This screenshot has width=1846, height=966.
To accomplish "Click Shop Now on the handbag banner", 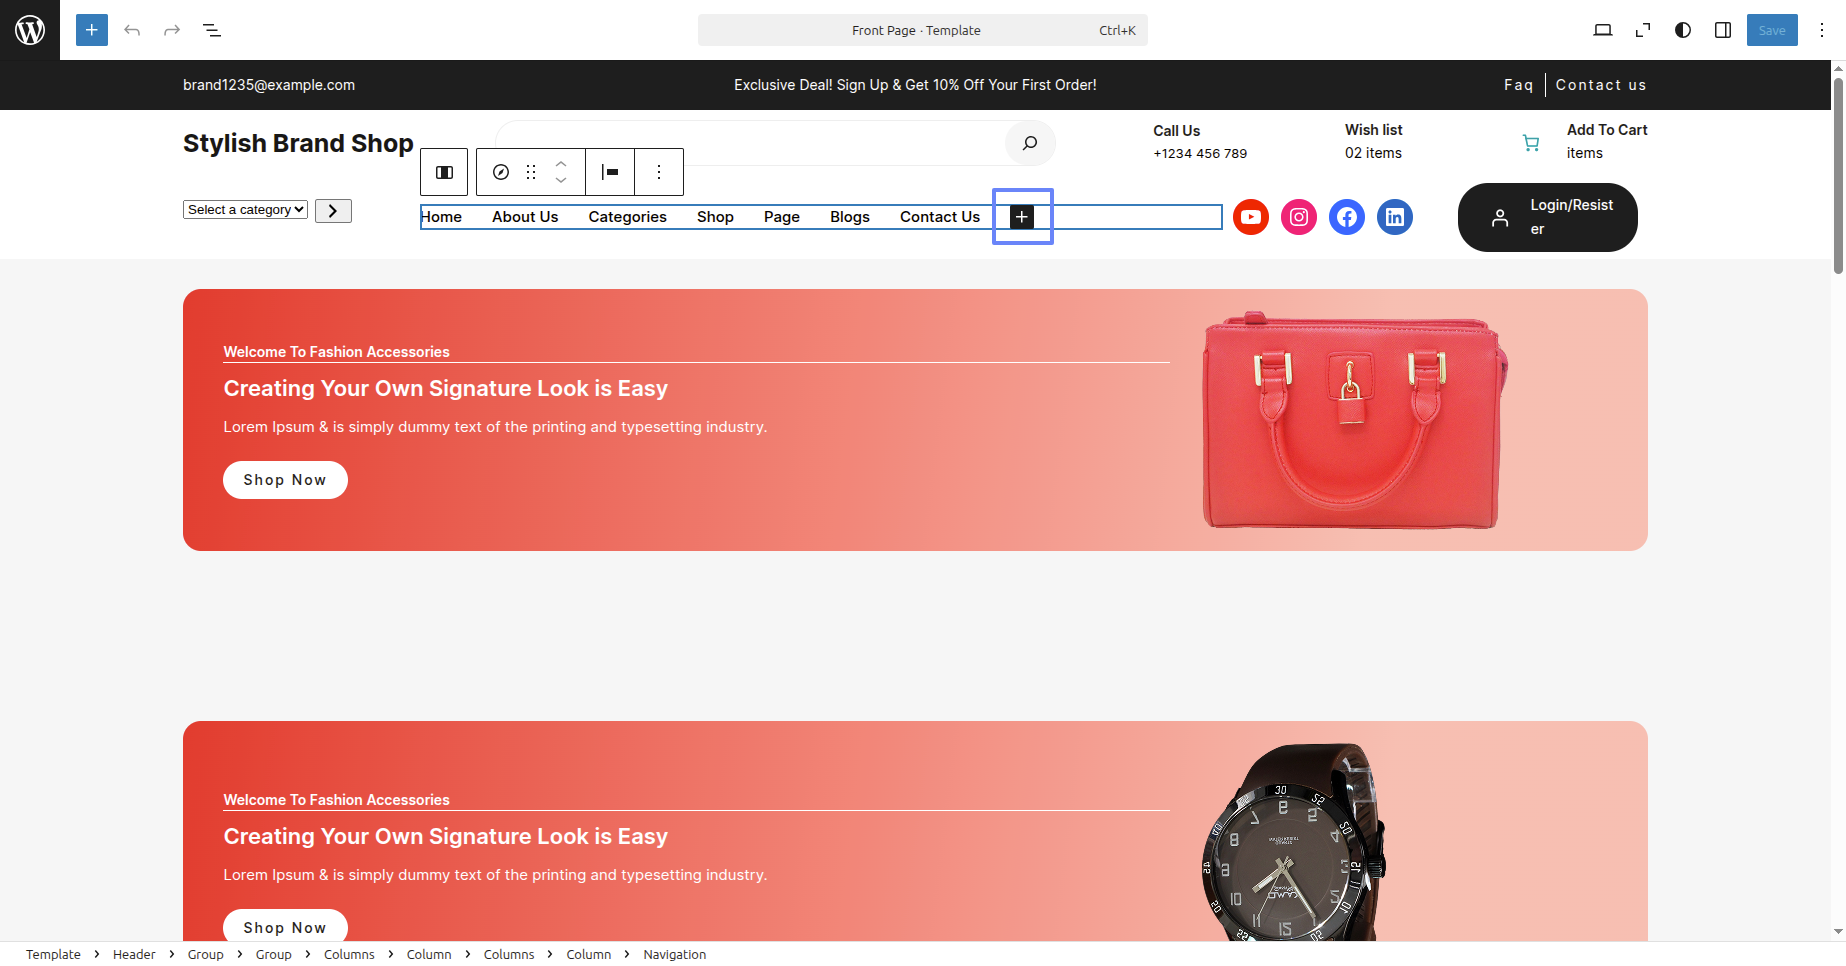I will tap(285, 480).
